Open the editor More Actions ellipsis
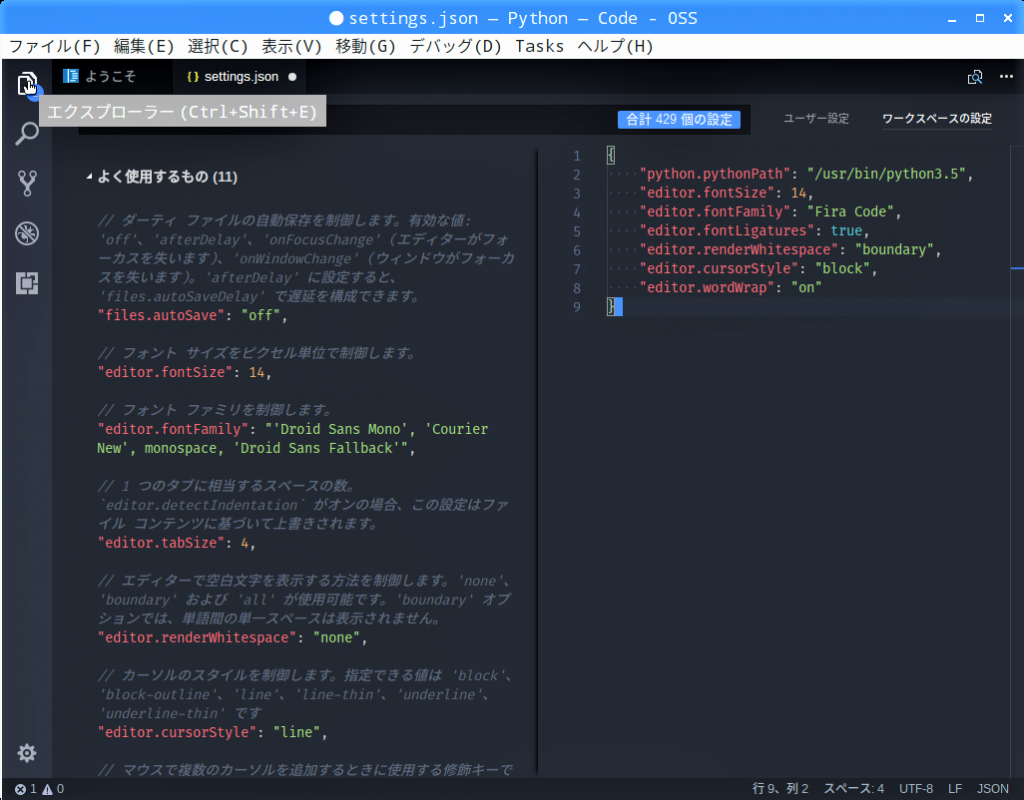Screen dimensions: 1024x800 [1006, 77]
